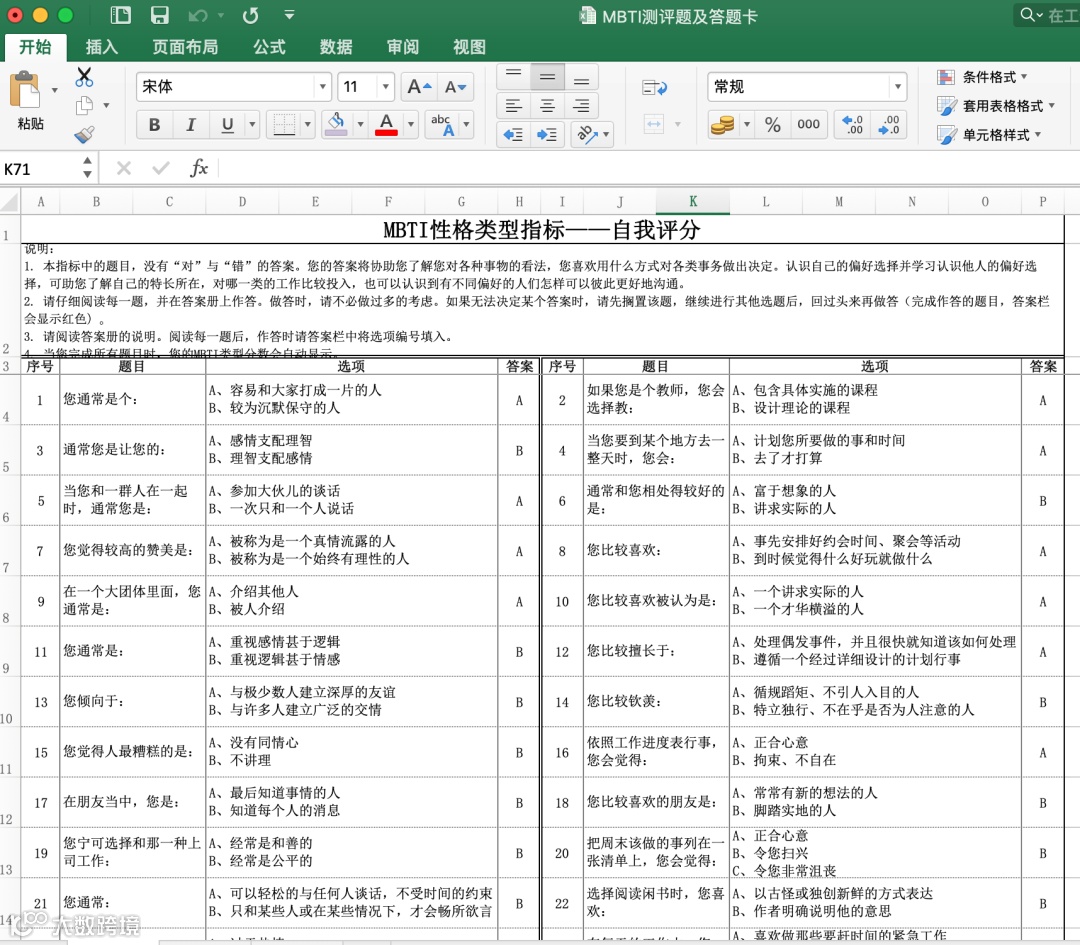Expand the font color dropdown arrow
Image resolution: width=1080 pixels, height=945 pixels.
(411, 125)
